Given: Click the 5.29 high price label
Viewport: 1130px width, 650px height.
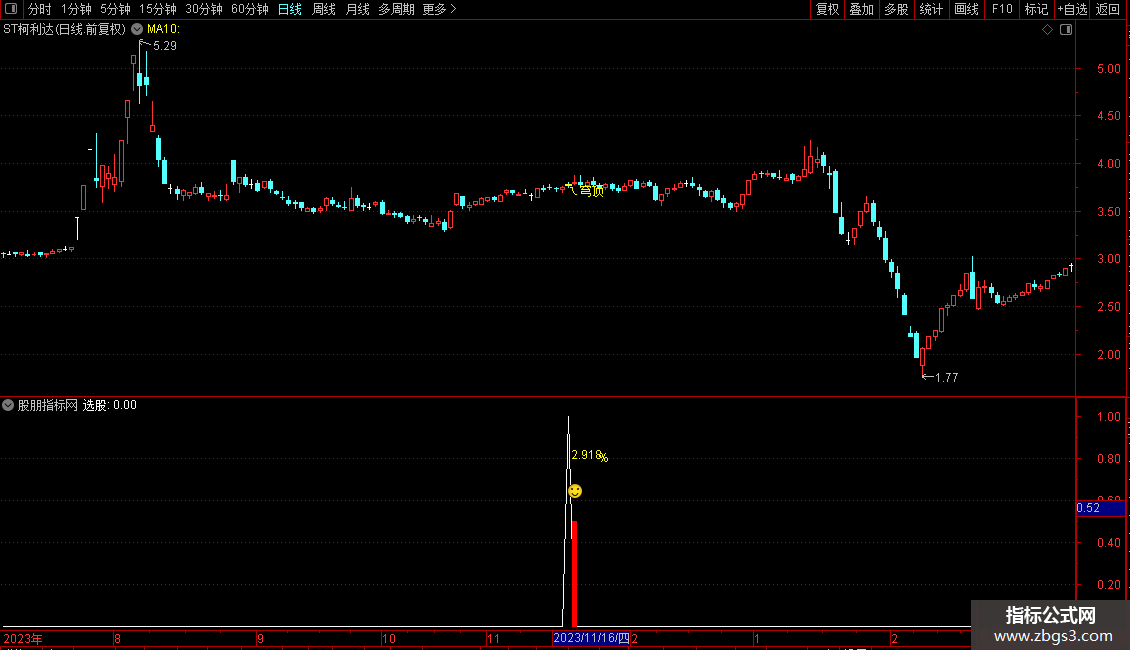Looking at the screenshot, I should (x=164, y=45).
